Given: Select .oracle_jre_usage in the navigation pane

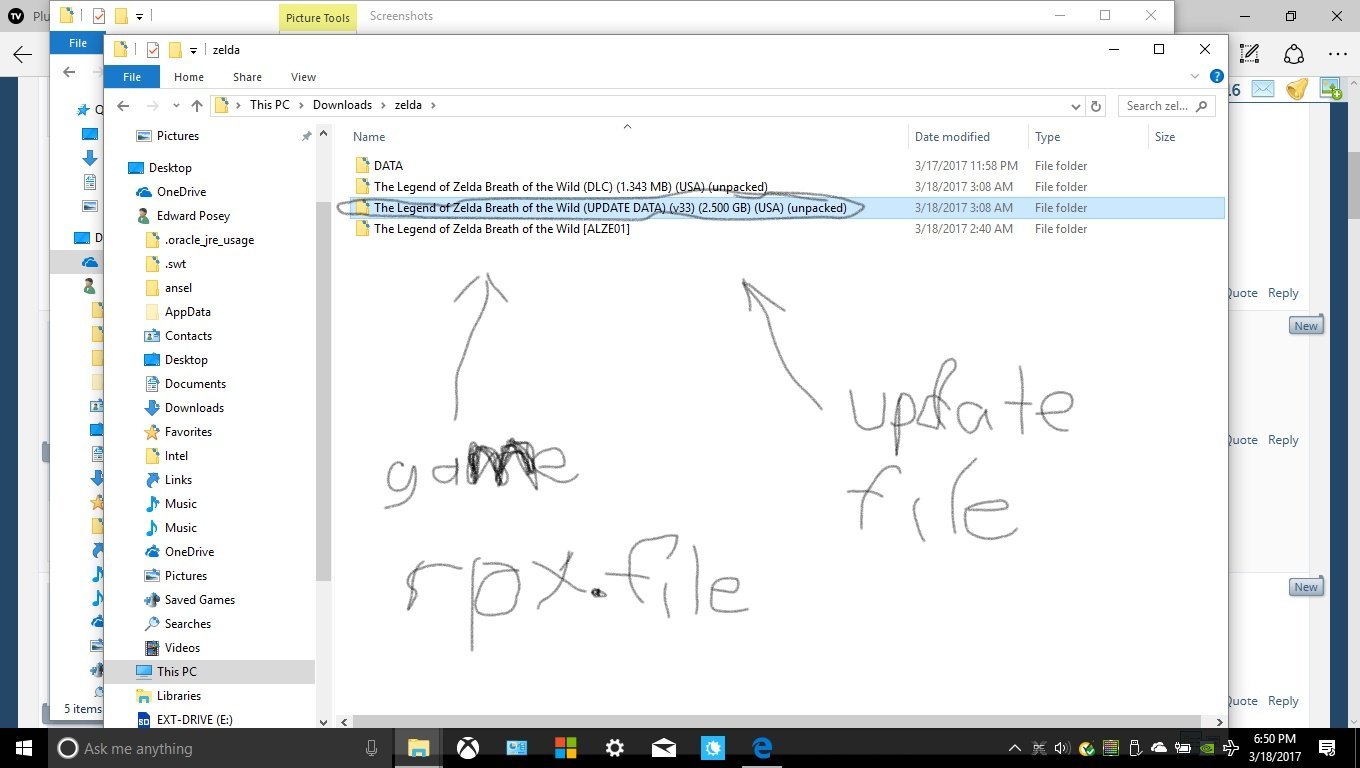Looking at the screenshot, I should pyautogui.click(x=209, y=240).
